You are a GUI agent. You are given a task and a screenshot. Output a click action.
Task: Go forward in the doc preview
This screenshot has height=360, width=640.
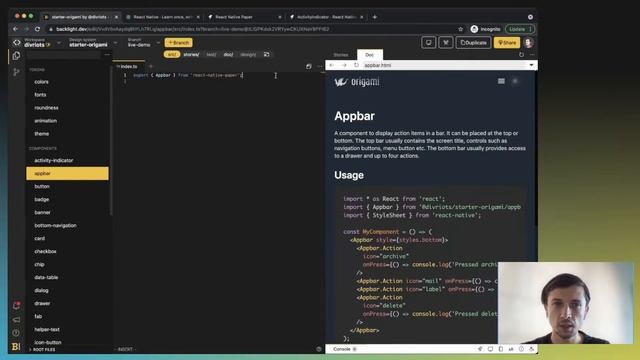[x=344, y=65]
